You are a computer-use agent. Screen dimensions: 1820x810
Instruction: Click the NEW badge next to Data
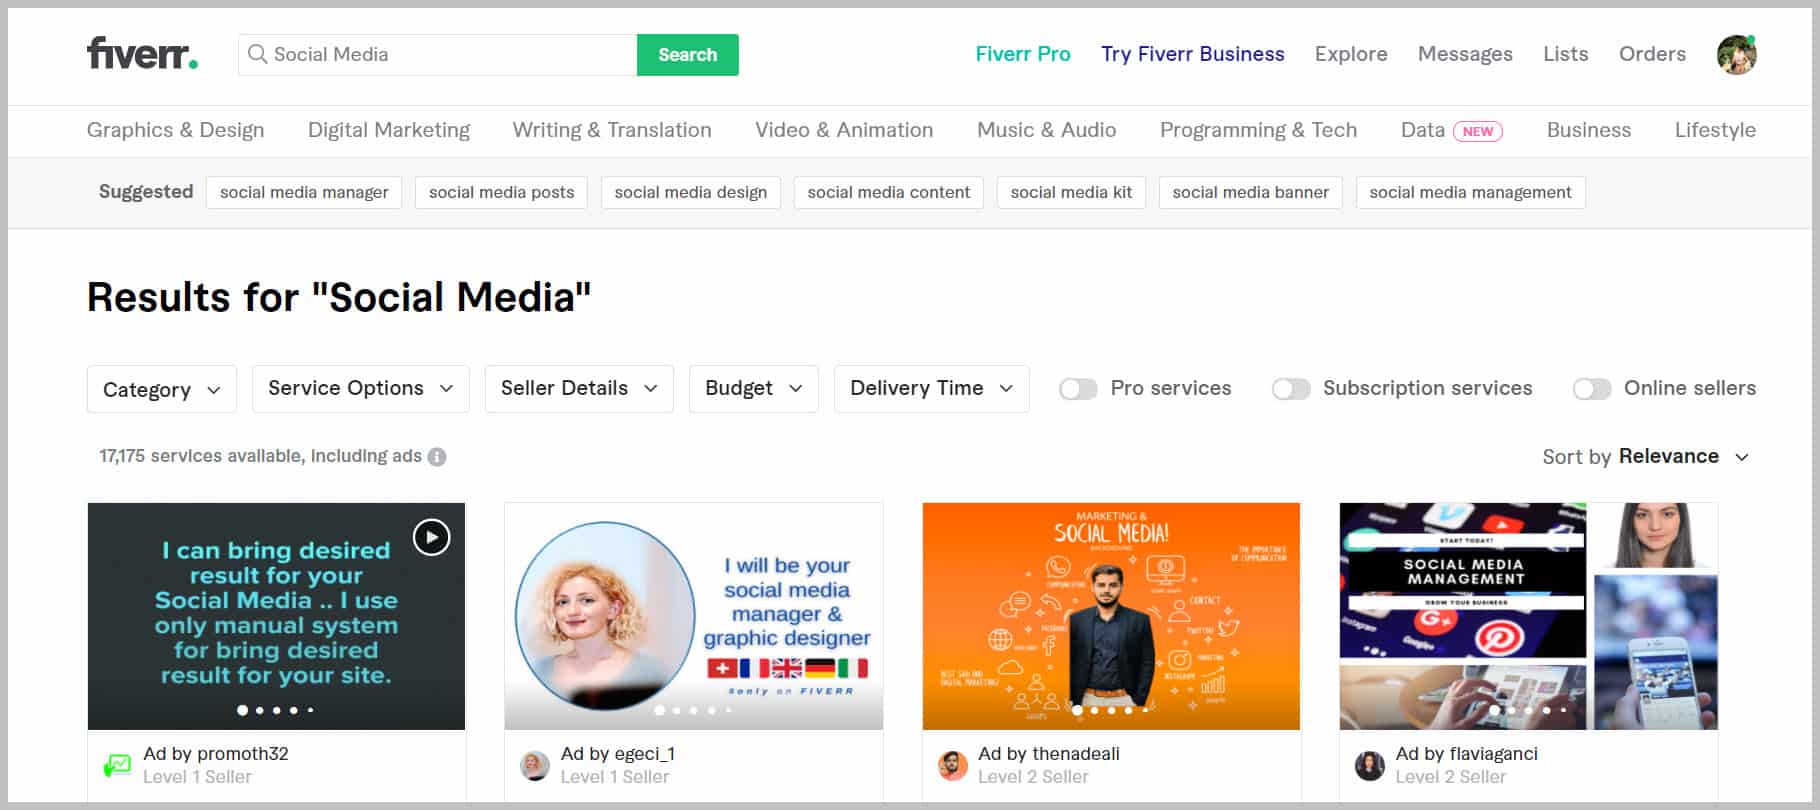click(1478, 131)
